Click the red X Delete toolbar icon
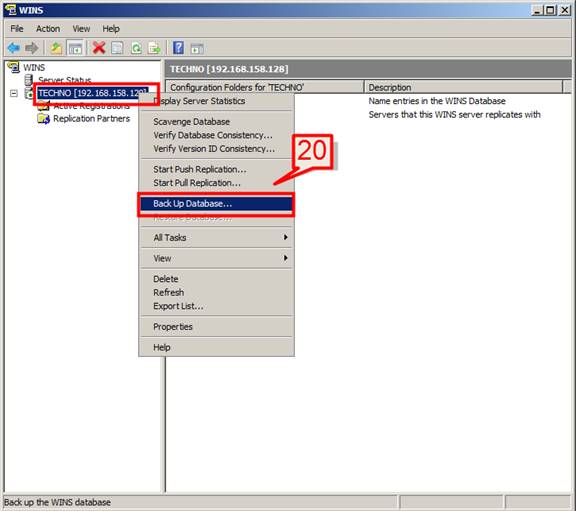 pos(99,48)
